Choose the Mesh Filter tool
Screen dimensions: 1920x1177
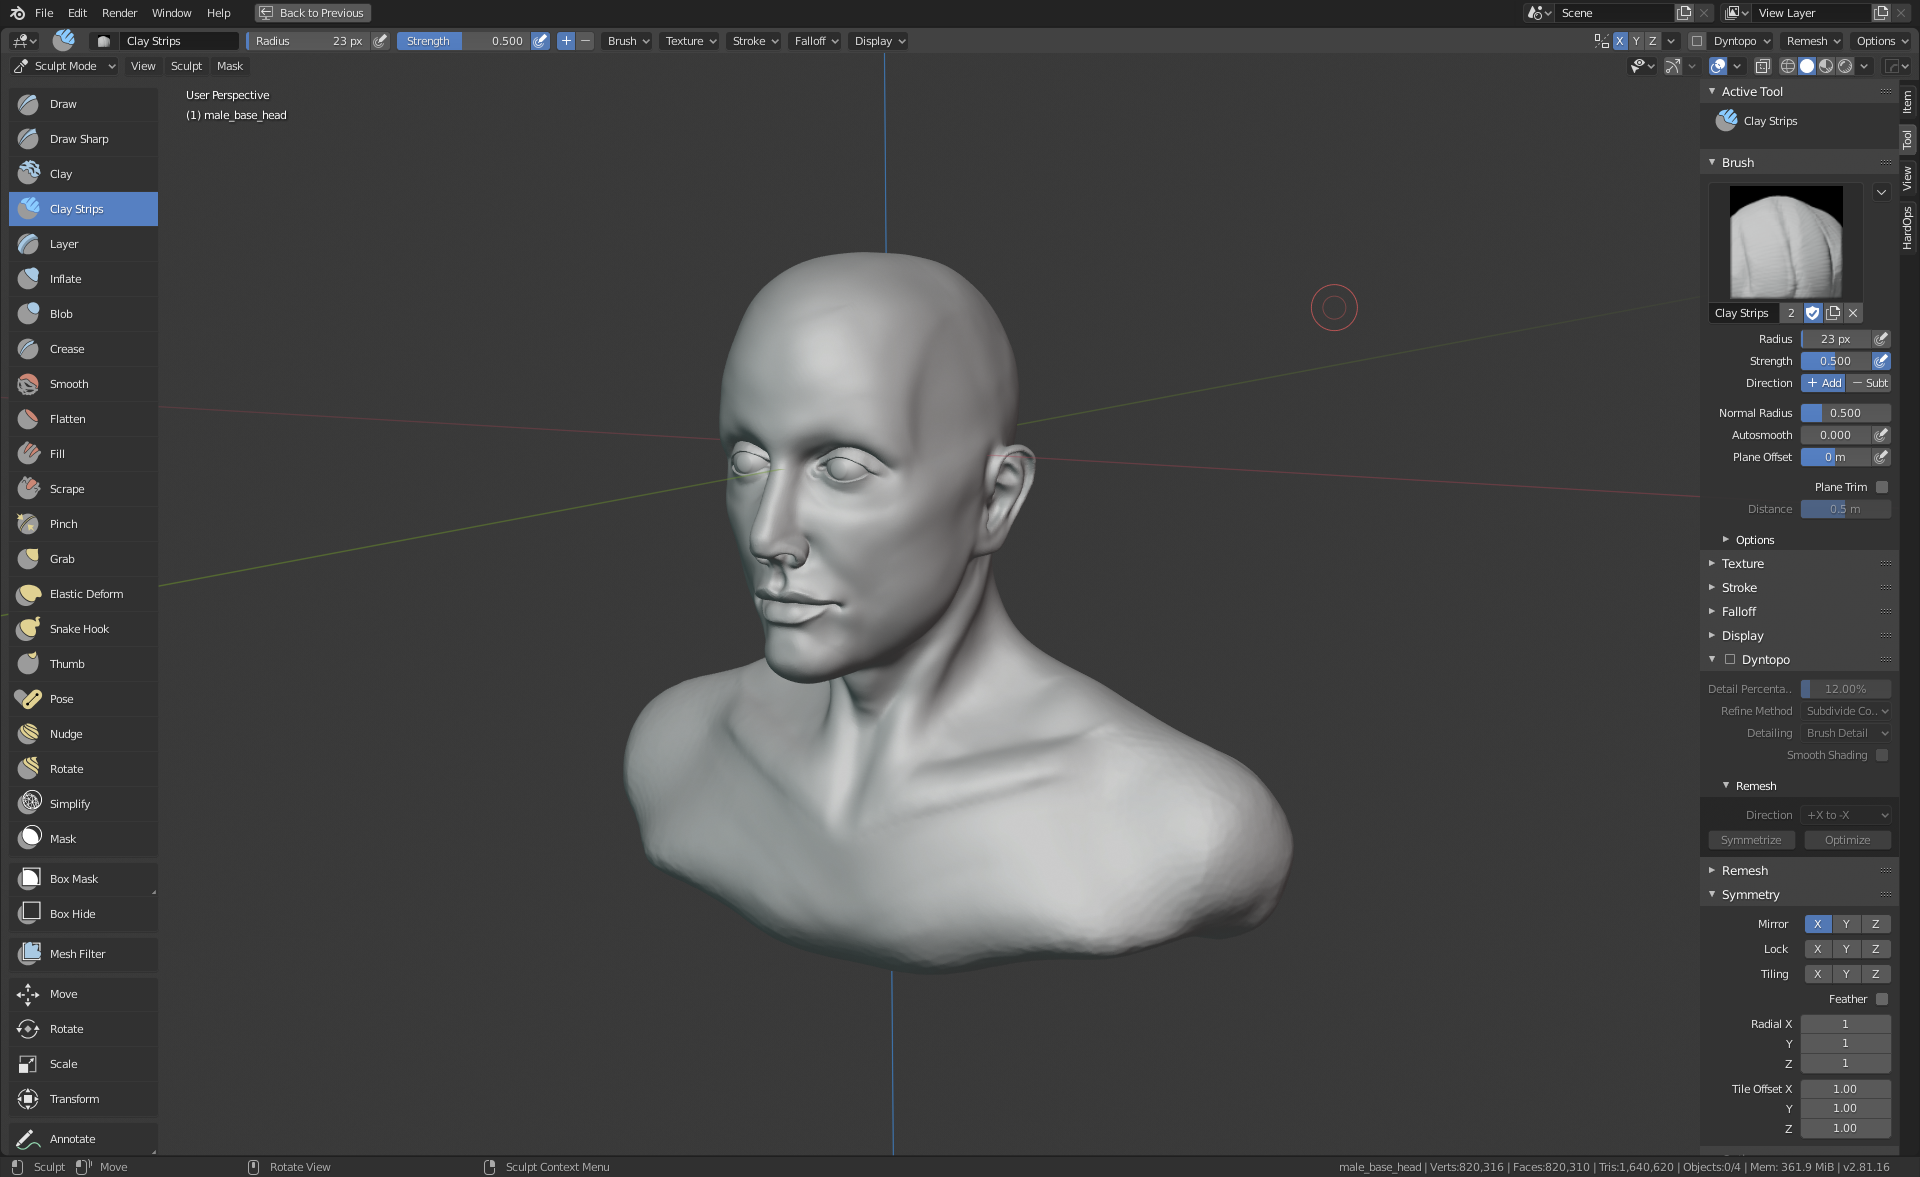[77, 954]
